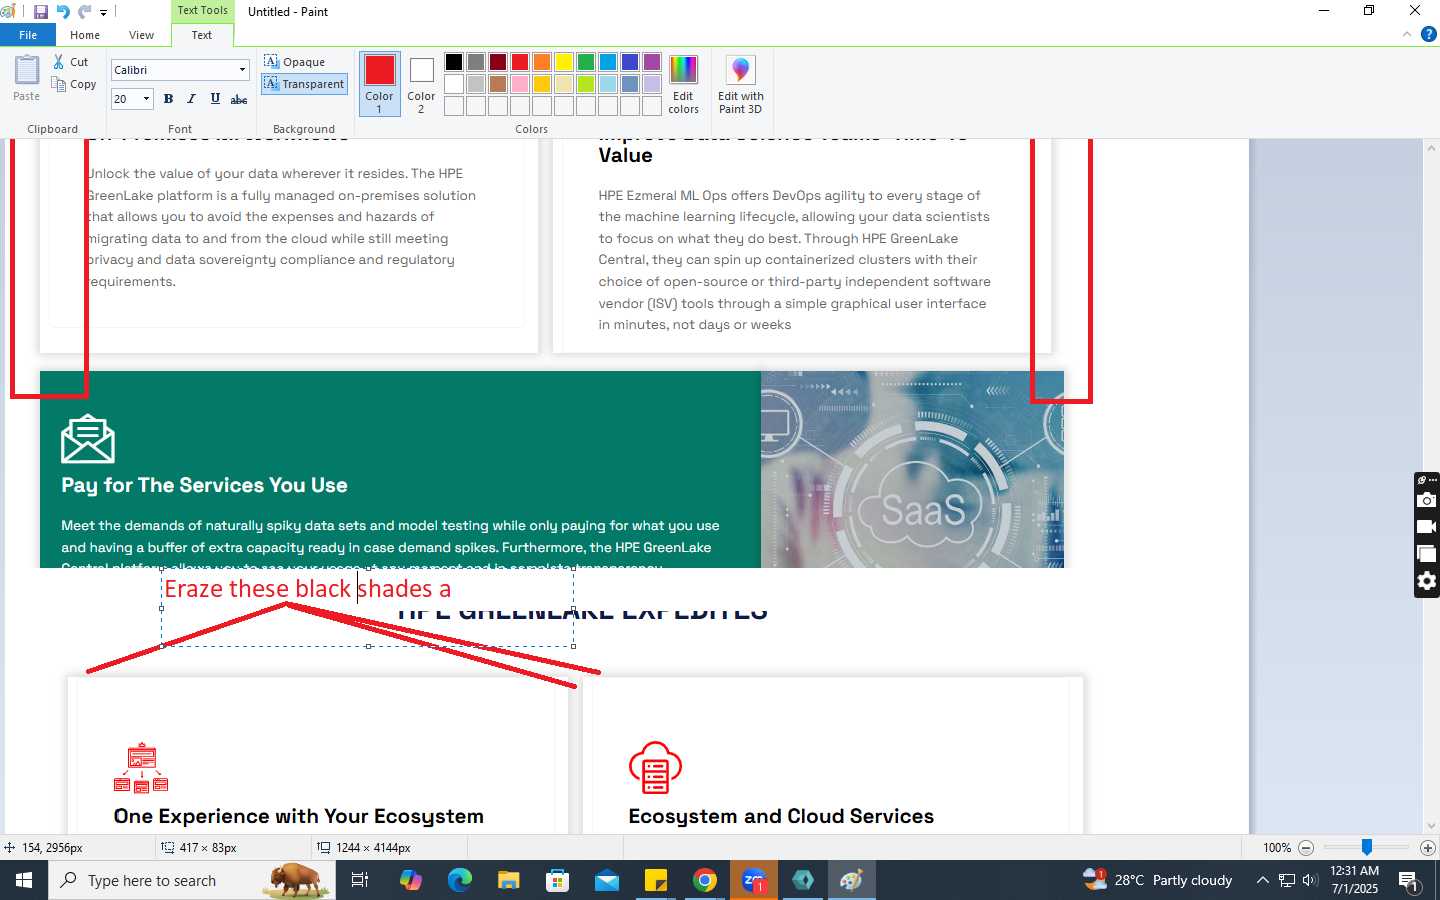Switch to the View ribbon tab
The height and width of the screenshot is (900, 1440).
click(141, 35)
